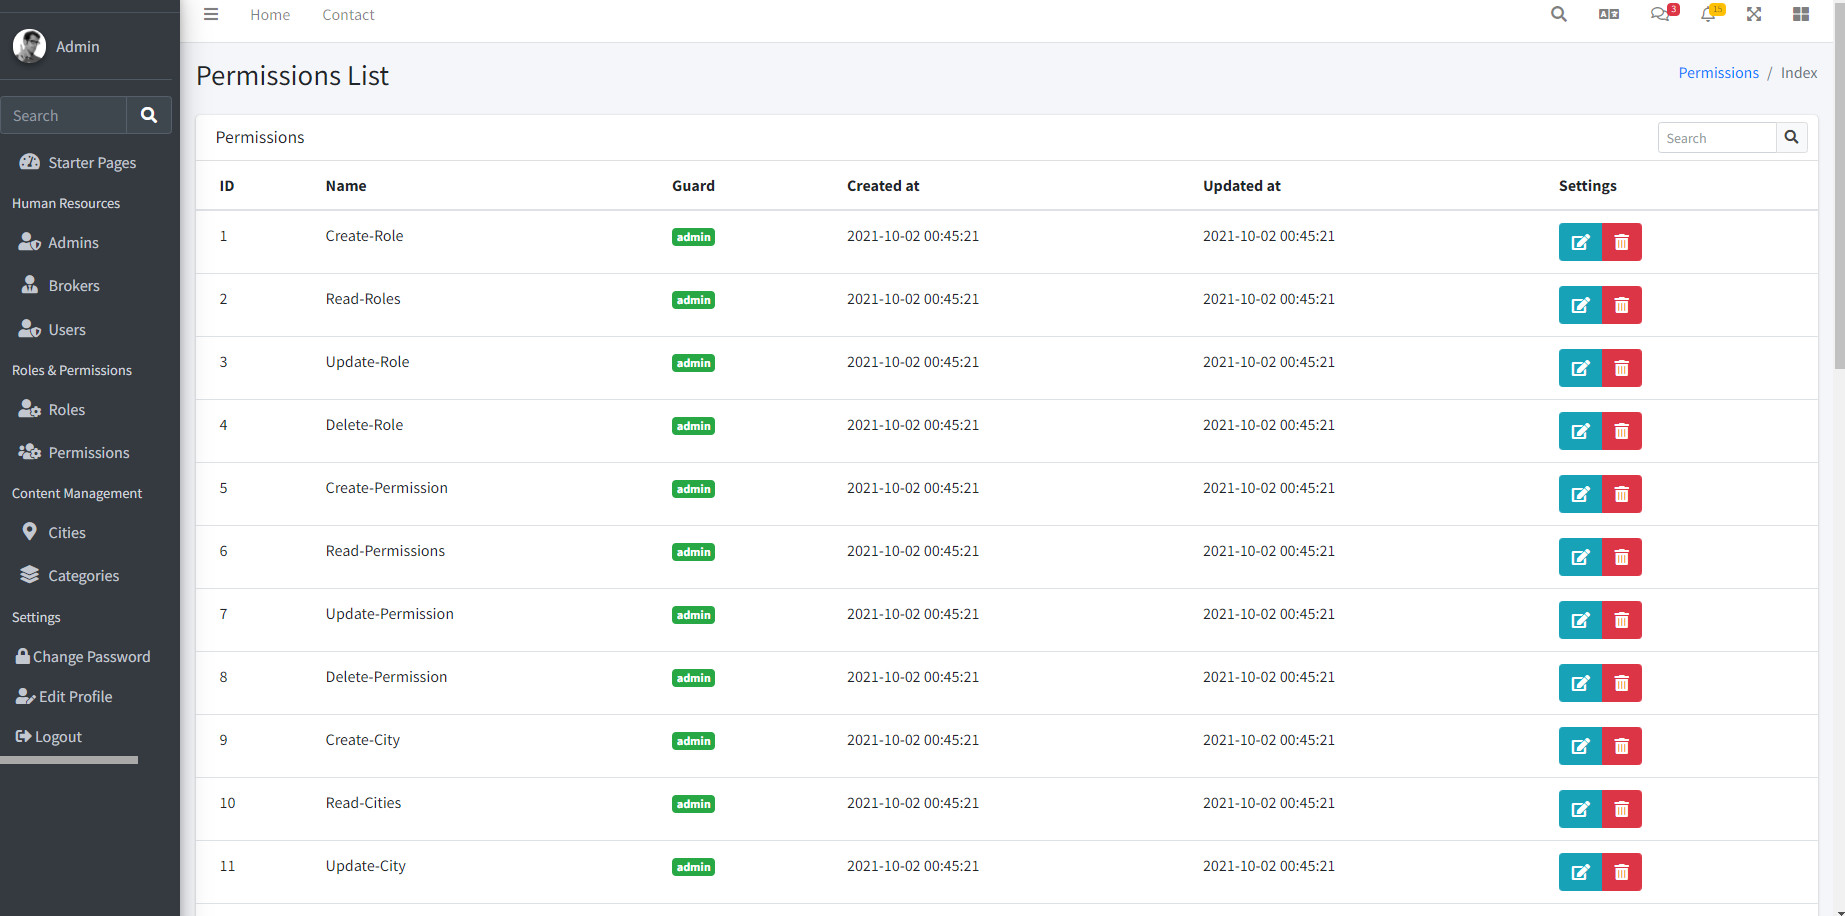Click the Permissions card search box

[x=1716, y=137]
